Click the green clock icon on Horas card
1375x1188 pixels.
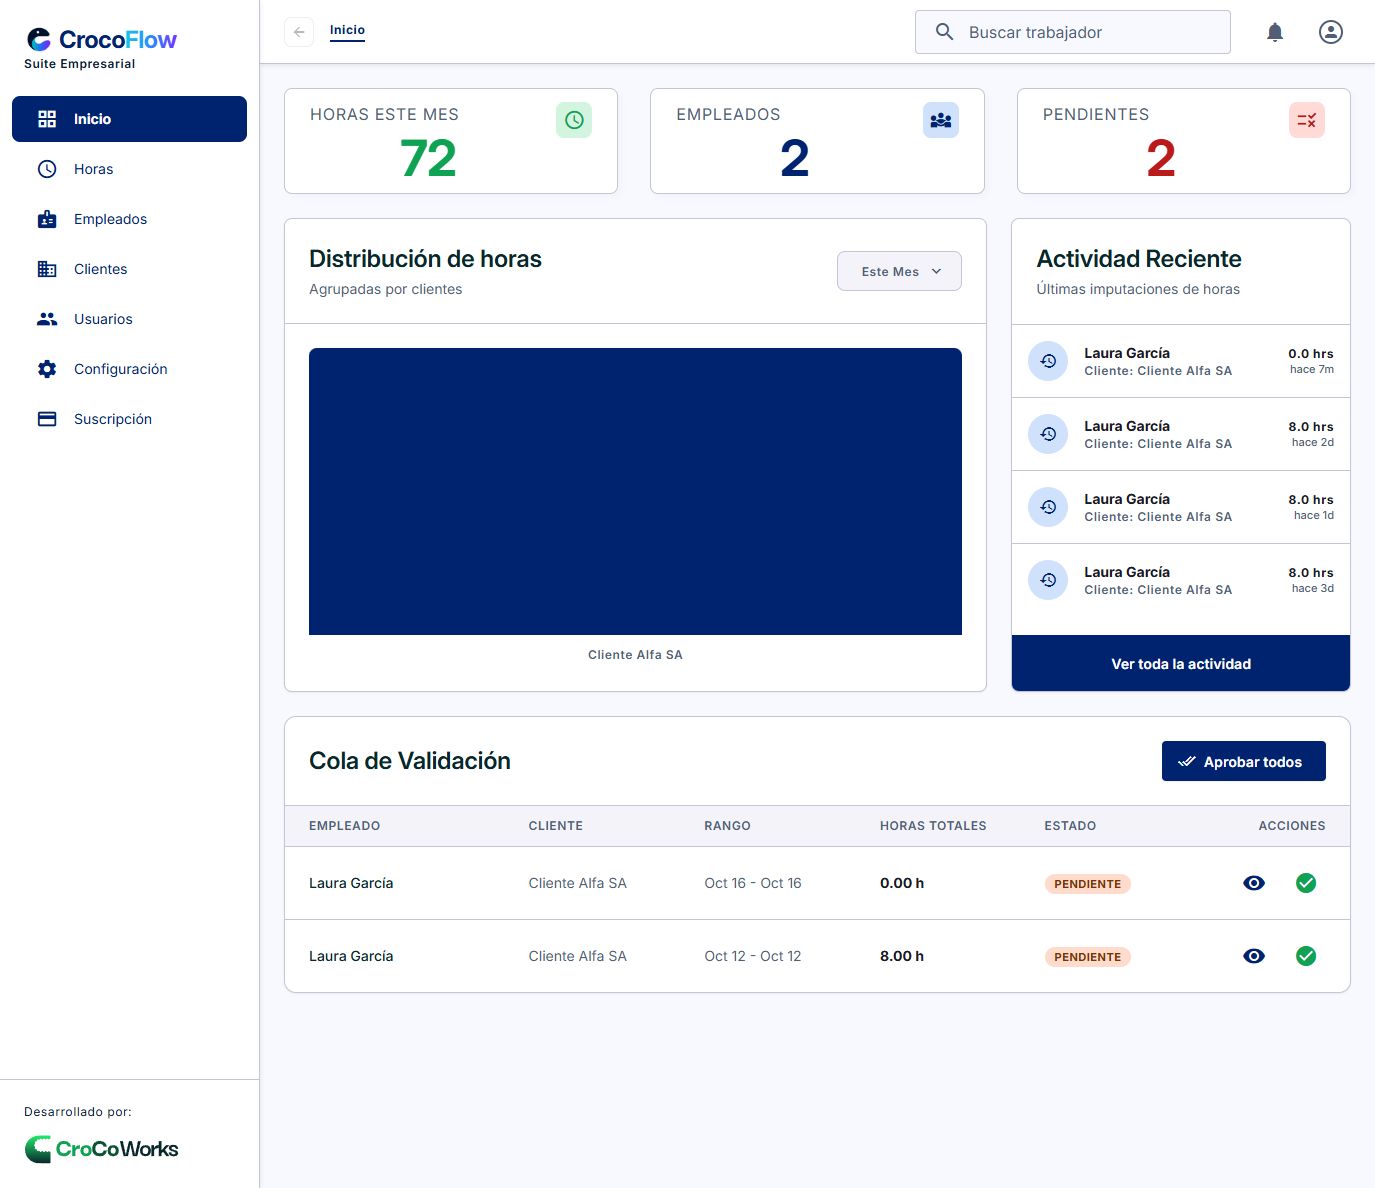[x=574, y=120]
